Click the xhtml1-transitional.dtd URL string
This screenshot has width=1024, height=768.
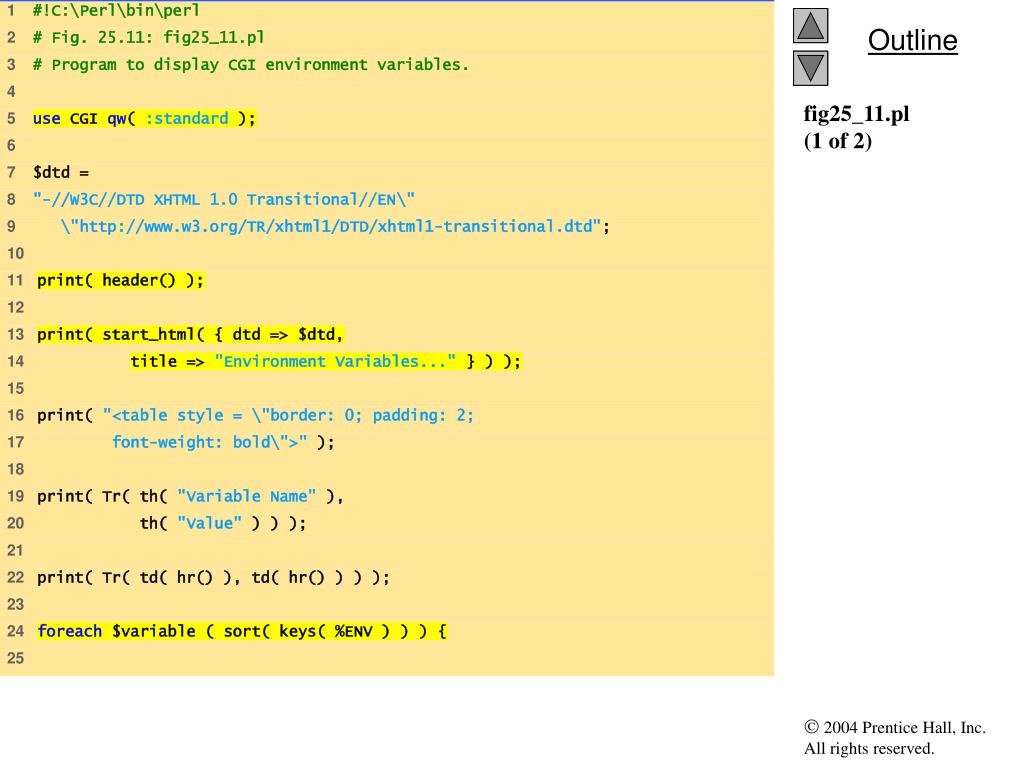click(x=335, y=227)
